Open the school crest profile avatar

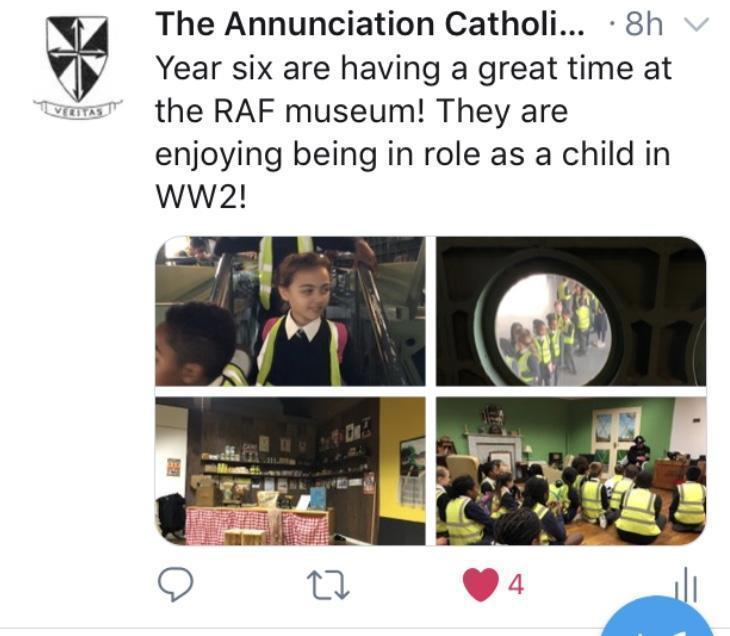pos(78,67)
